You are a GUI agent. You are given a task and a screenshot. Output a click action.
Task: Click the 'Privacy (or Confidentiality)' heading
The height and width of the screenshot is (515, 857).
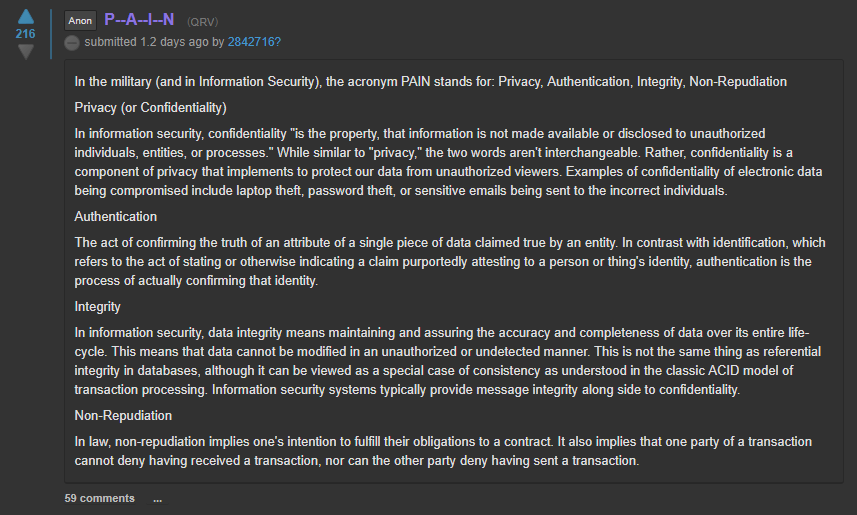(150, 108)
